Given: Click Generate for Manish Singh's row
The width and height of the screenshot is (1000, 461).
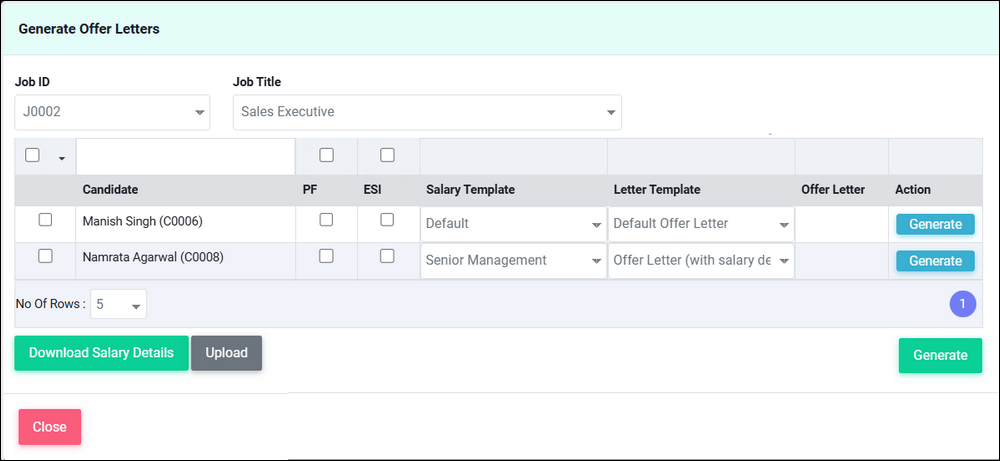Looking at the screenshot, I should tap(934, 224).
